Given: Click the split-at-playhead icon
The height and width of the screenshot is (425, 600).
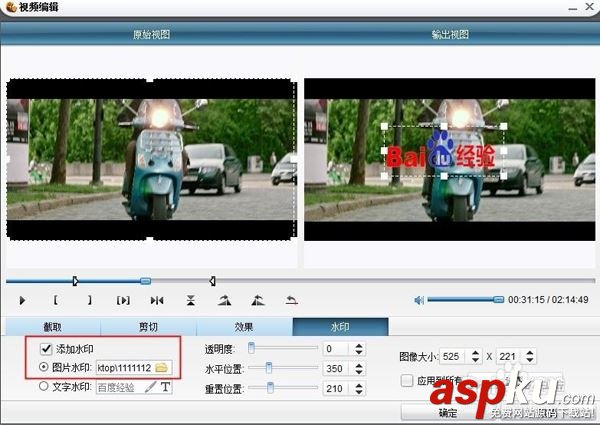Looking at the screenshot, I should pos(157,301).
